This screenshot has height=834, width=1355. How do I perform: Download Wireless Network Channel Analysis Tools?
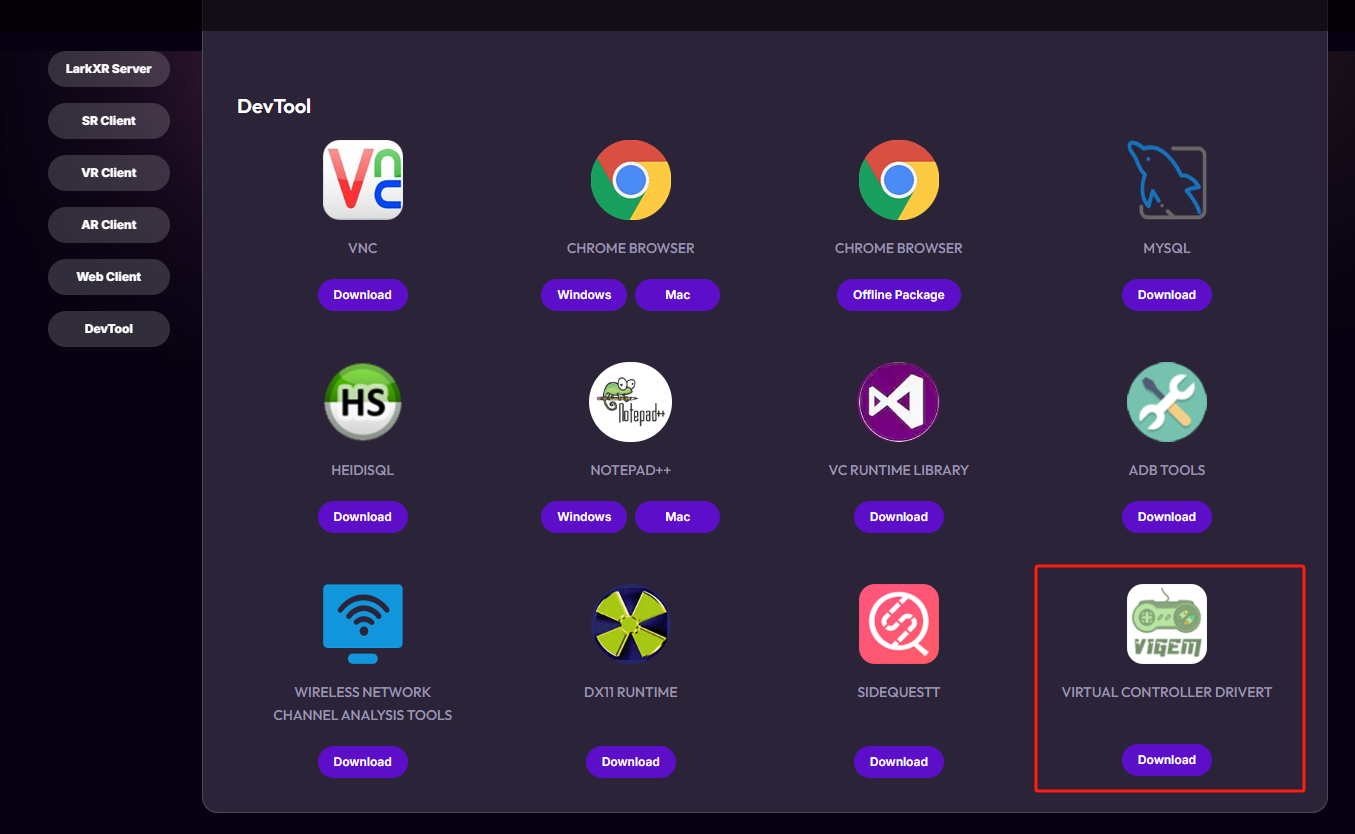(x=363, y=762)
